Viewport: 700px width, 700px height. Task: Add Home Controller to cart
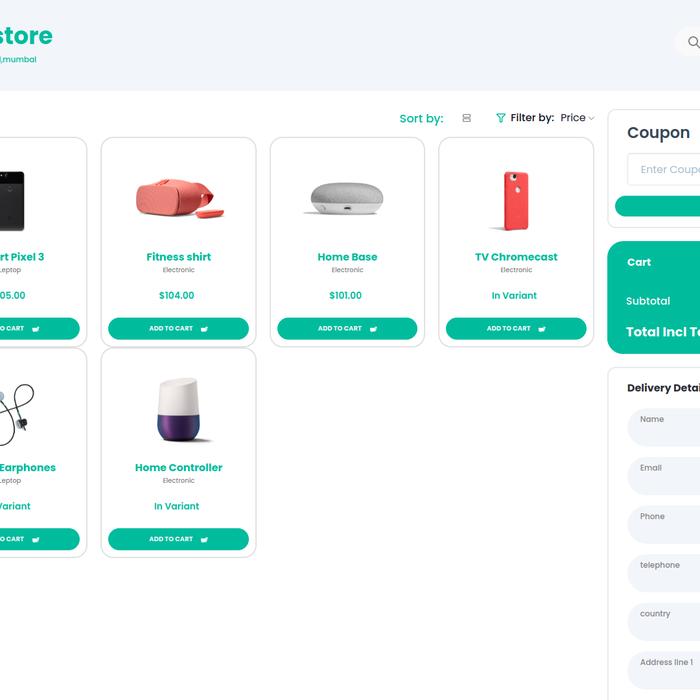178,539
